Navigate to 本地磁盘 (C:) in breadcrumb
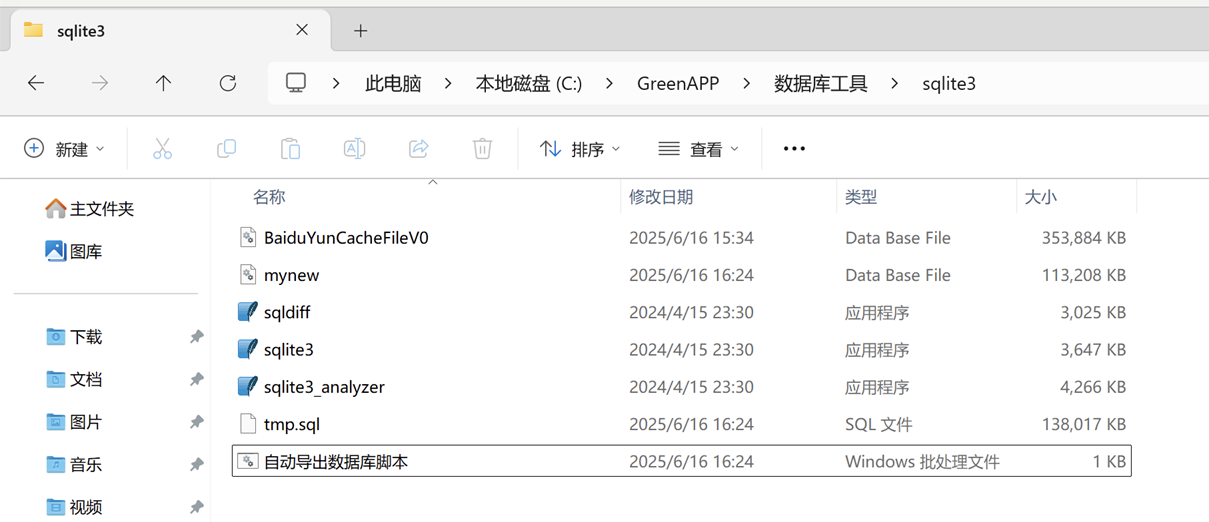Image resolution: width=1209 pixels, height=522 pixels. pyautogui.click(x=529, y=83)
